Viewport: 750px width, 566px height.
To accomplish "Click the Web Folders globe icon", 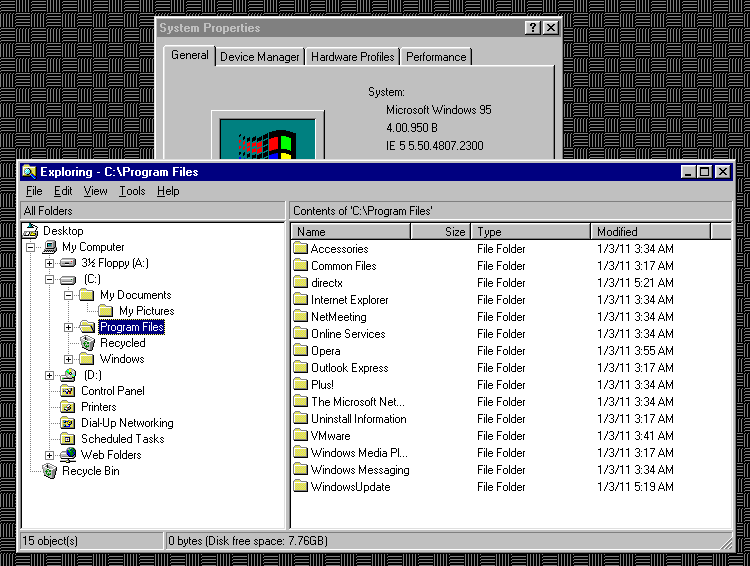I will (68, 455).
